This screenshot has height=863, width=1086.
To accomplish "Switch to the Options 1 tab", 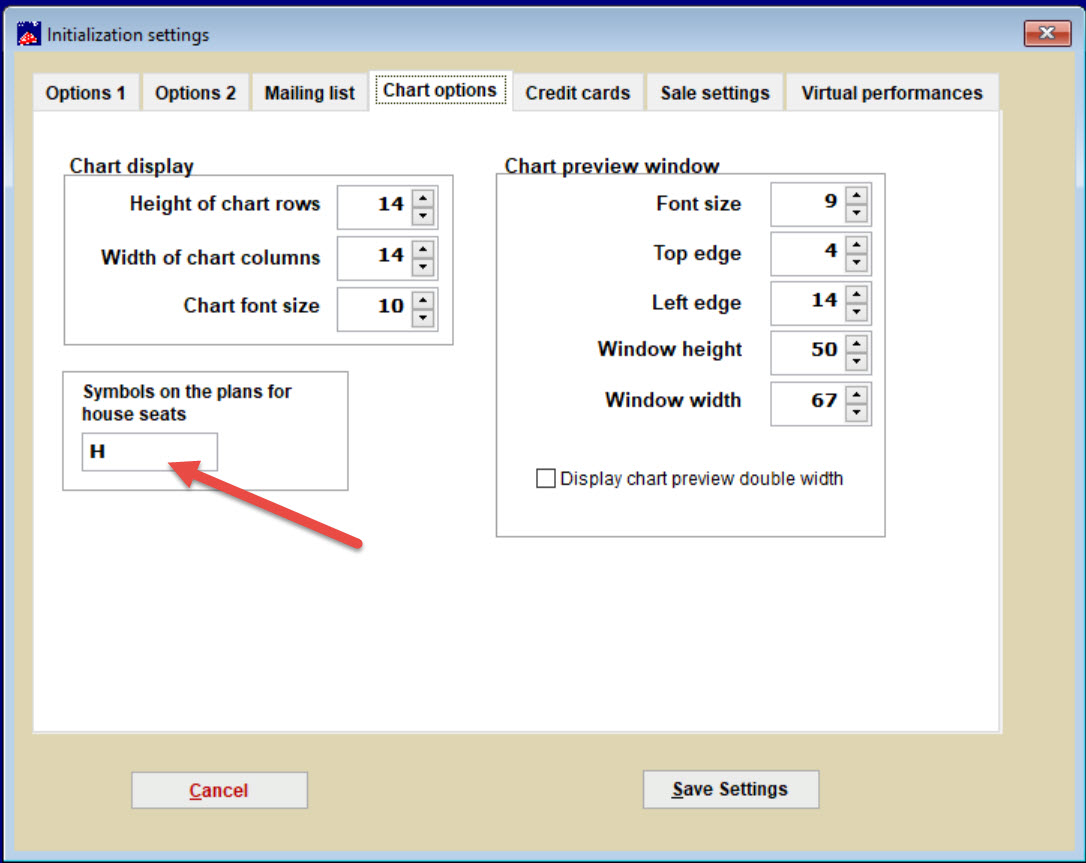I will (86, 93).
